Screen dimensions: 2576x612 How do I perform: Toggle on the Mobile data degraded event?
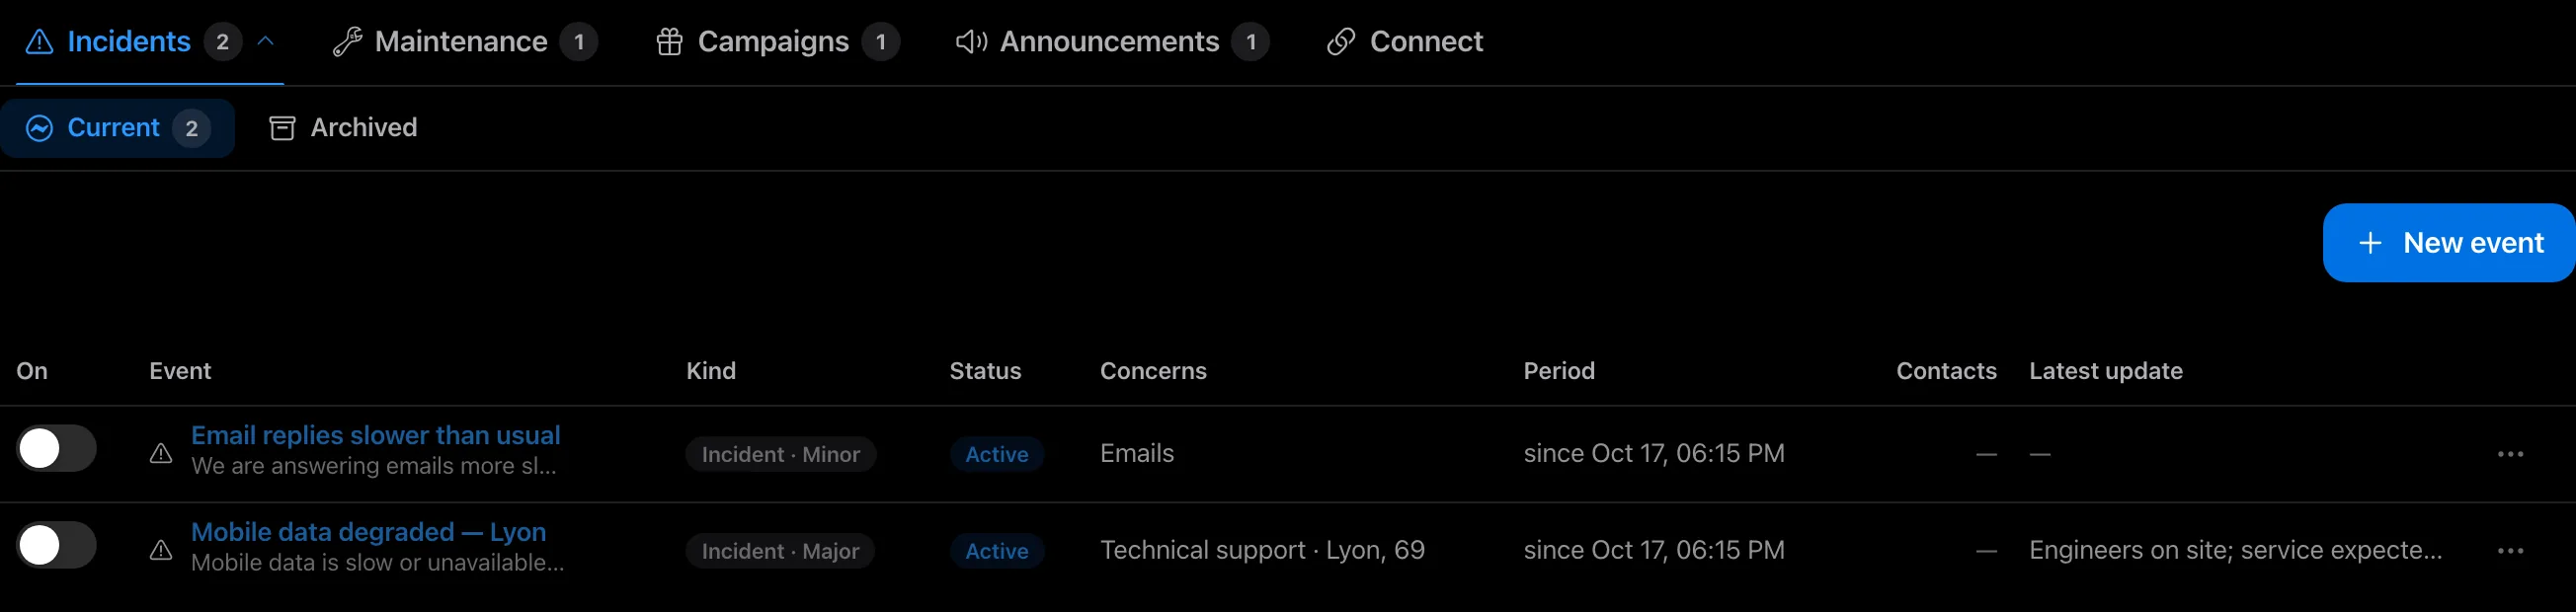(x=57, y=545)
